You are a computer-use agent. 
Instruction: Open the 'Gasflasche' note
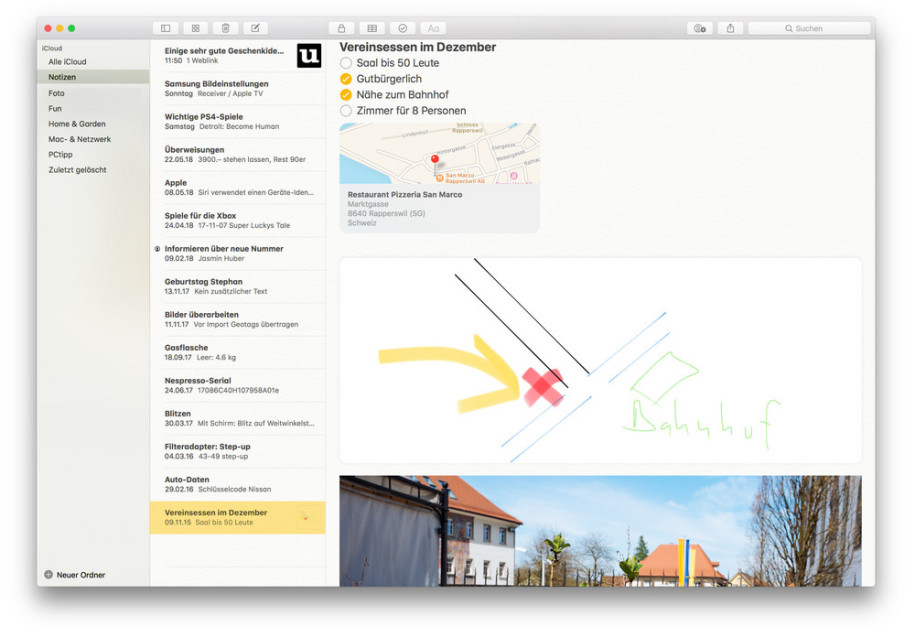(238, 352)
